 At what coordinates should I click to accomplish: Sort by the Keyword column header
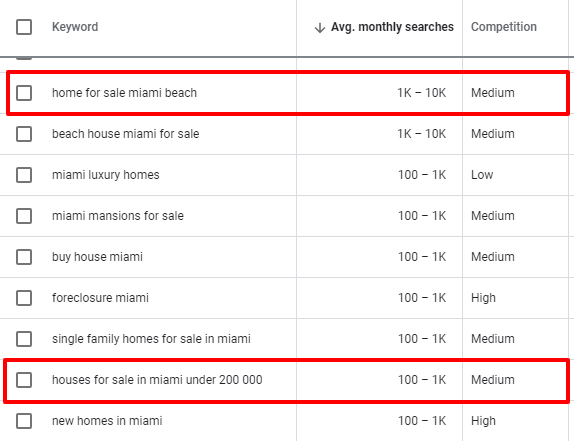(x=75, y=27)
